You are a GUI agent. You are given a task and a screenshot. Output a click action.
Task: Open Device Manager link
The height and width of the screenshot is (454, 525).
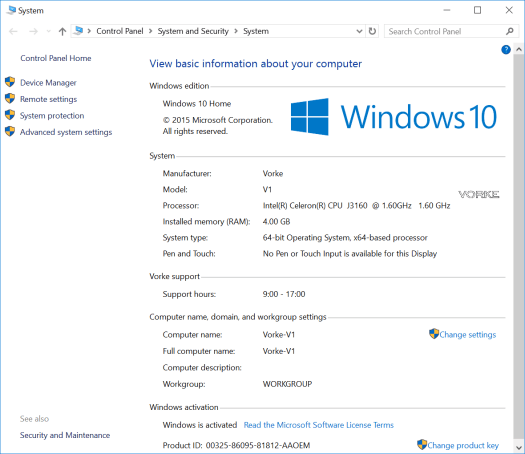(x=48, y=83)
